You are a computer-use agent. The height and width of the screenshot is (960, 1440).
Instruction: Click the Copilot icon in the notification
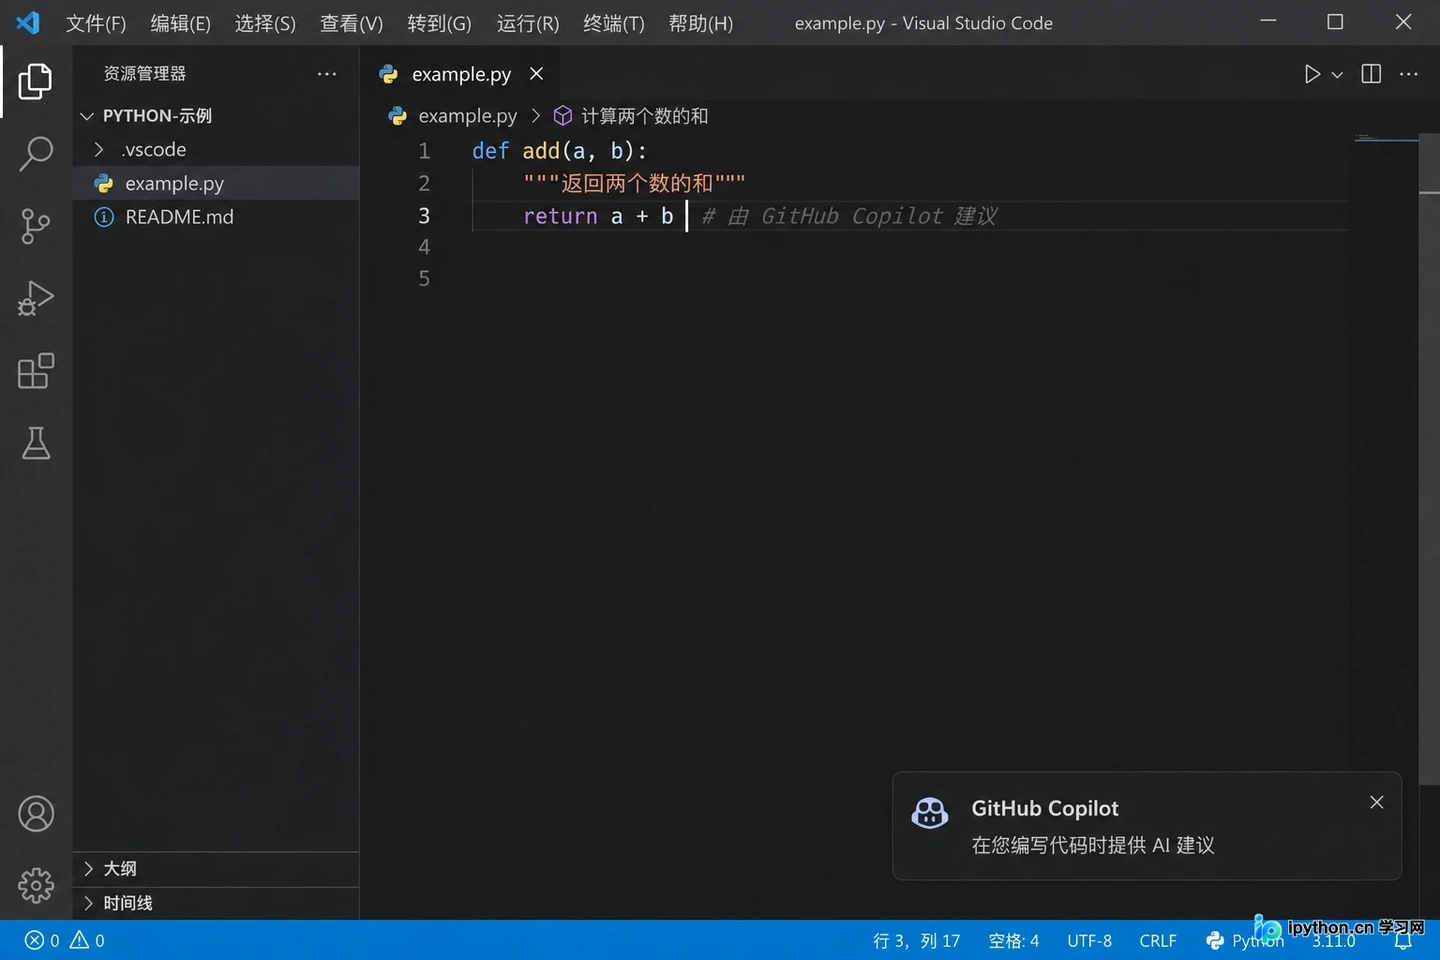click(930, 813)
